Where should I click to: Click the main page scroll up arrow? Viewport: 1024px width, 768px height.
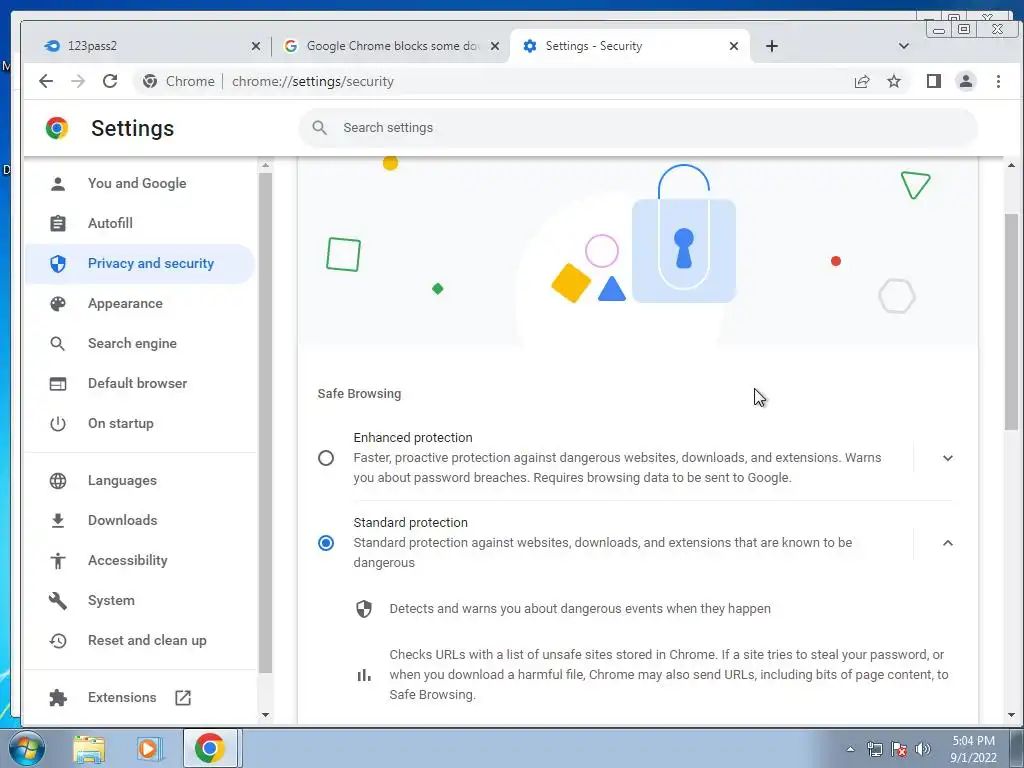pyautogui.click(x=1011, y=165)
